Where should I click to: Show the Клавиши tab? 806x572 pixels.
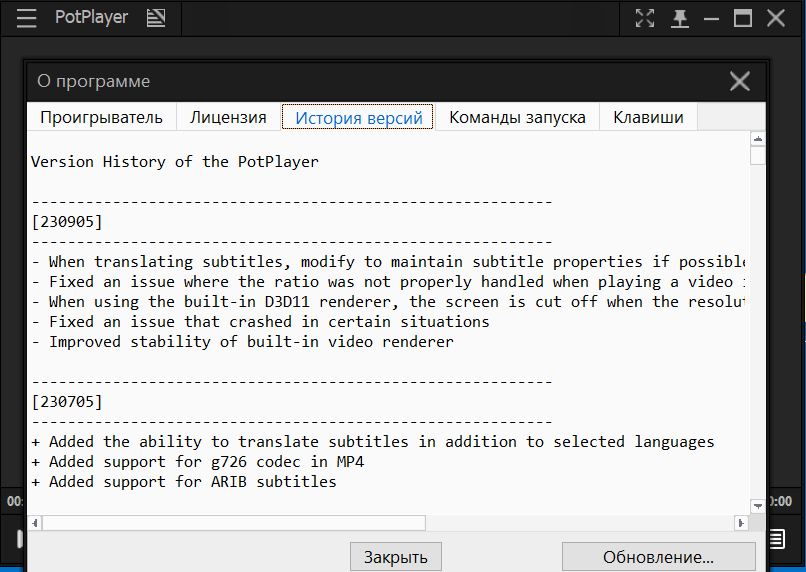pyautogui.click(x=648, y=117)
